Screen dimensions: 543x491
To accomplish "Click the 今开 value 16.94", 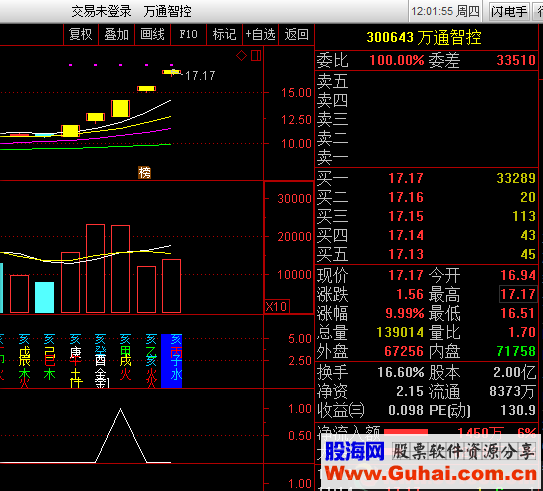I will click(x=518, y=275).
